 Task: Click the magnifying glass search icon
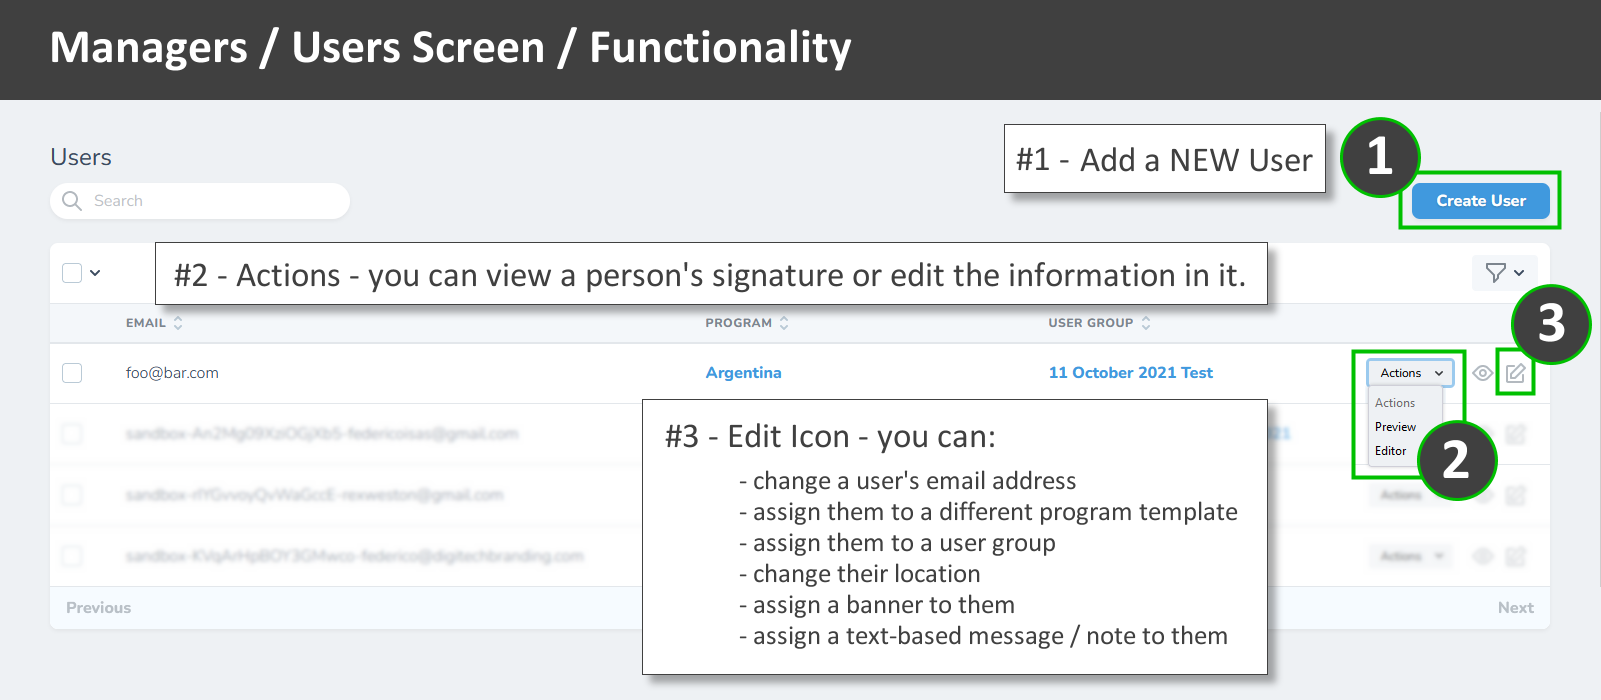(x=72, y=201)
